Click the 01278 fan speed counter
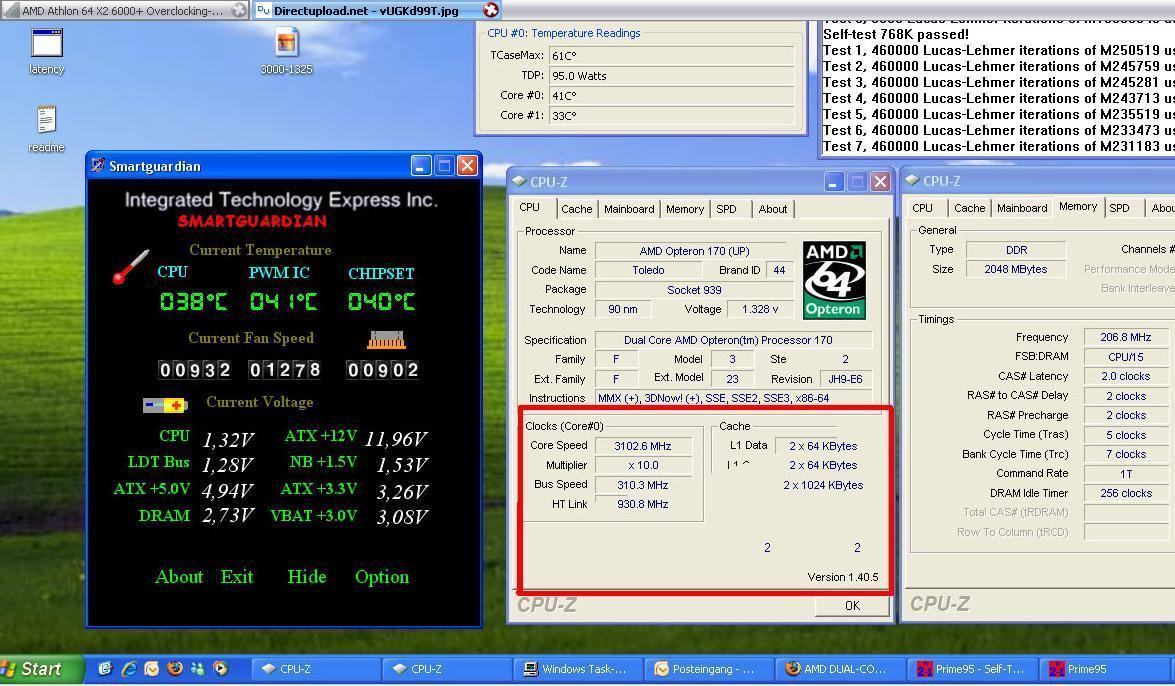1175x686 pixels. pyautogui.click(x=285, y=370)
